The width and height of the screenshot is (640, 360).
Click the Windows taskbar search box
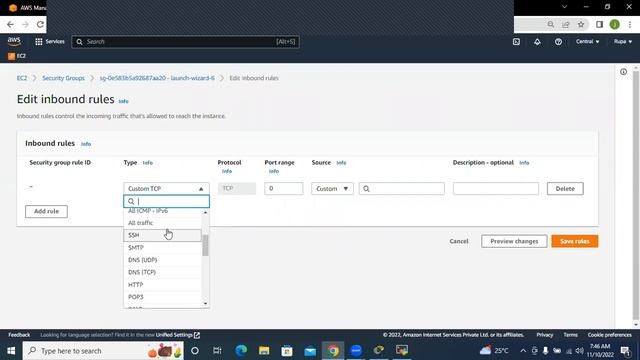pos(103,351)
